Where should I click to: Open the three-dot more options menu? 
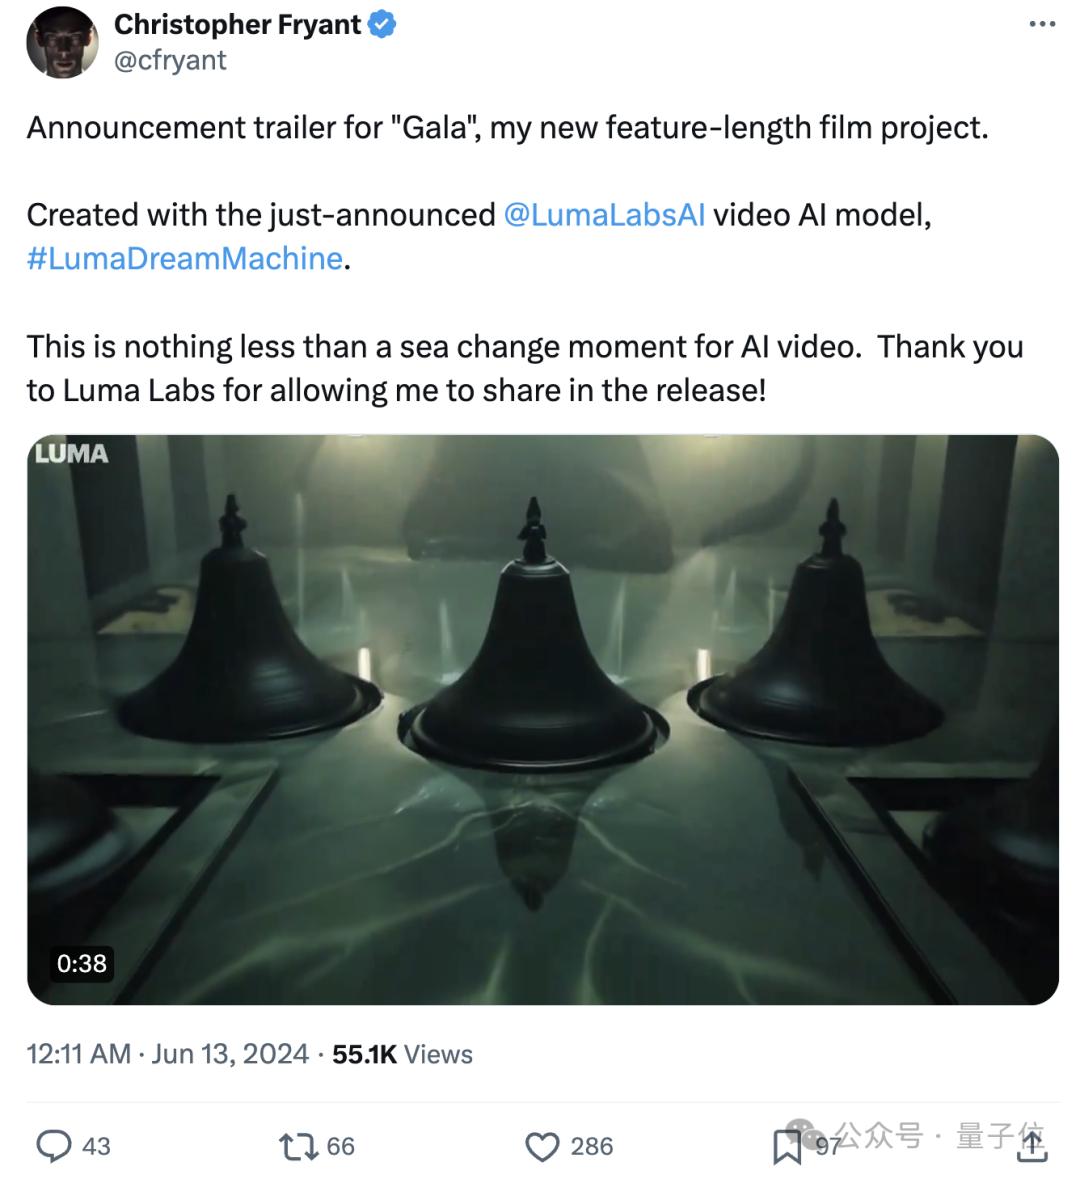point(1042,25)
